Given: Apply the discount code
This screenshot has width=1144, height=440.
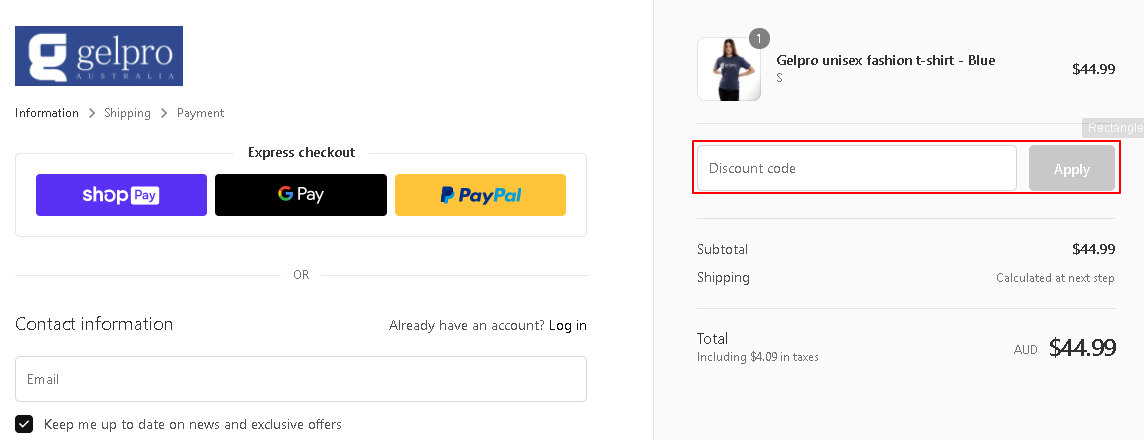Looking at the screenshot, I should (1072, 169).
